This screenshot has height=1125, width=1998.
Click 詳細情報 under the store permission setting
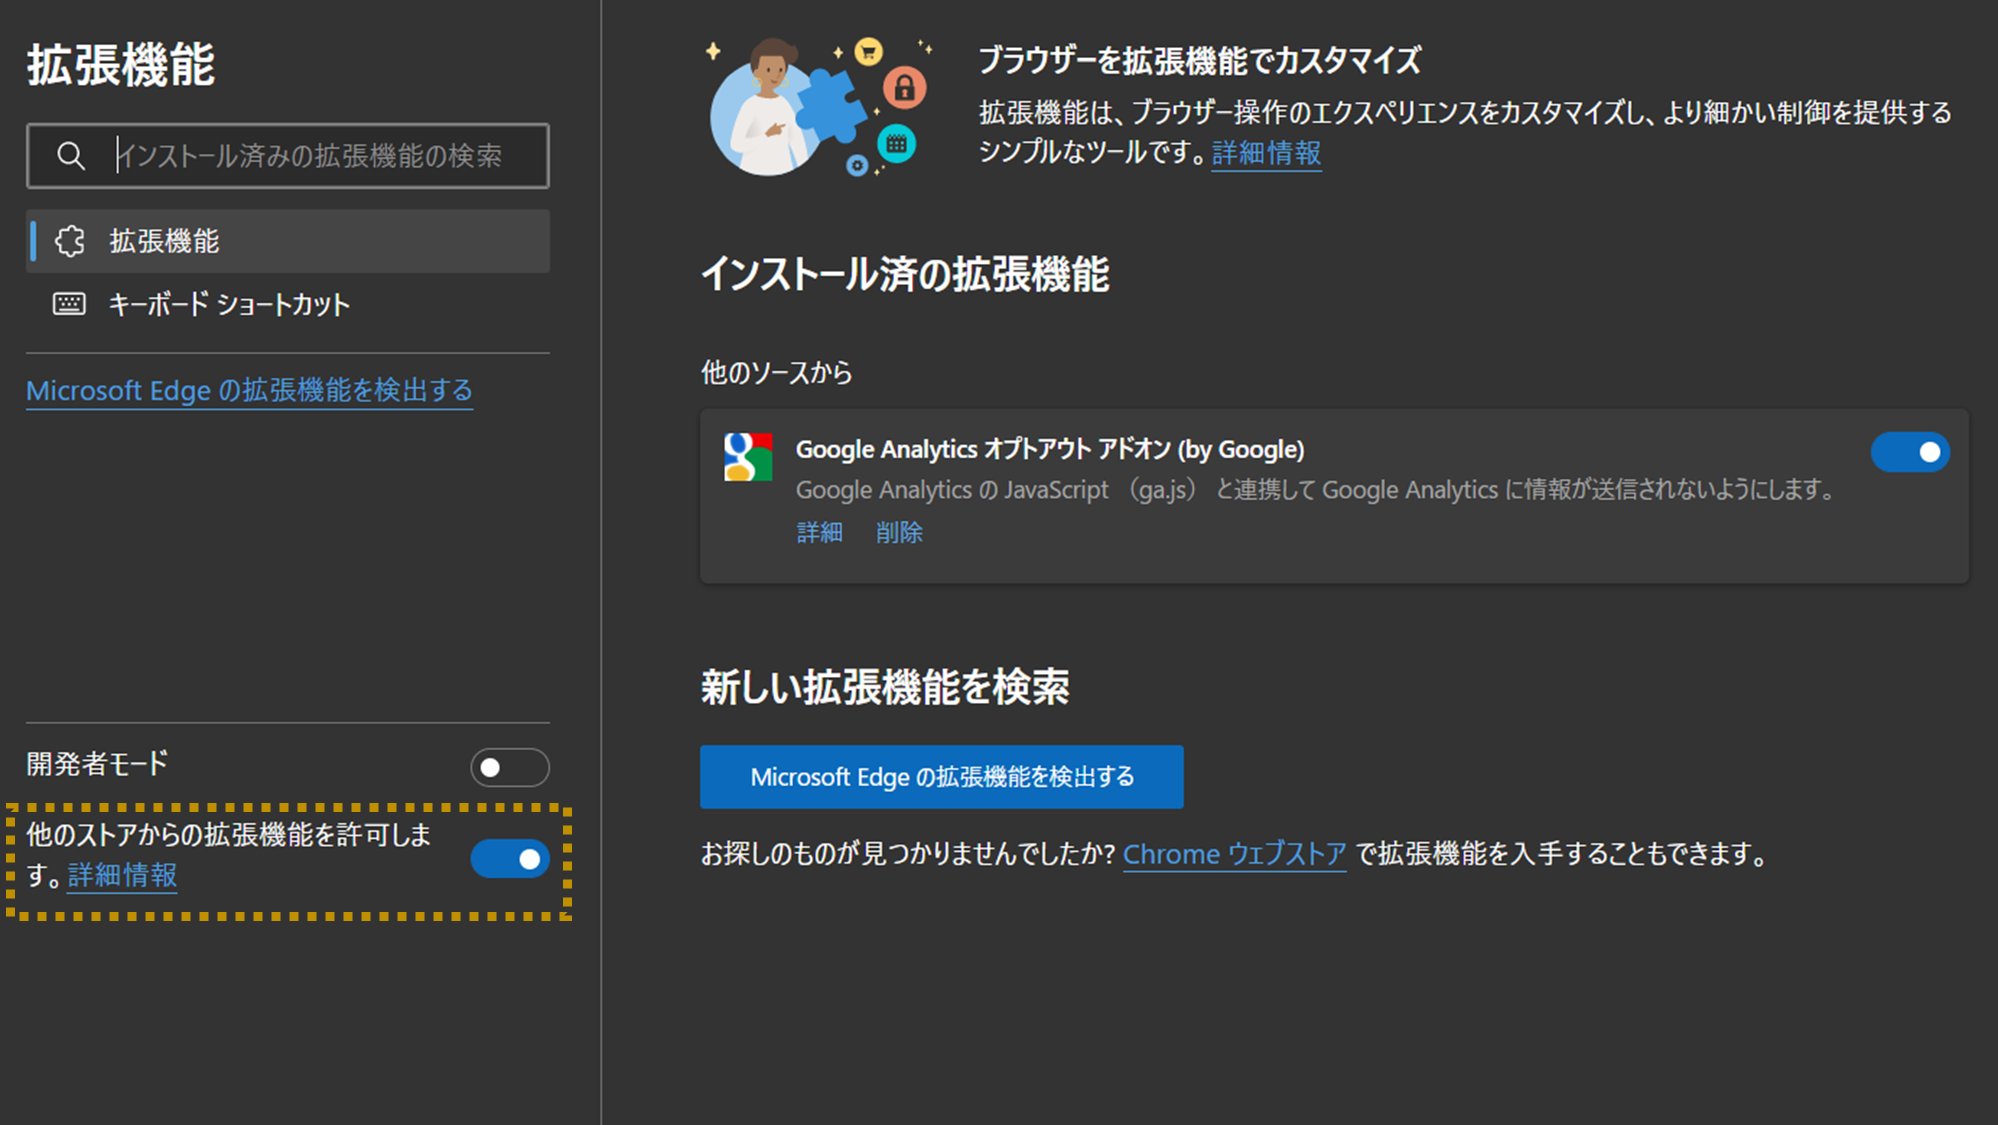[121, 876]
